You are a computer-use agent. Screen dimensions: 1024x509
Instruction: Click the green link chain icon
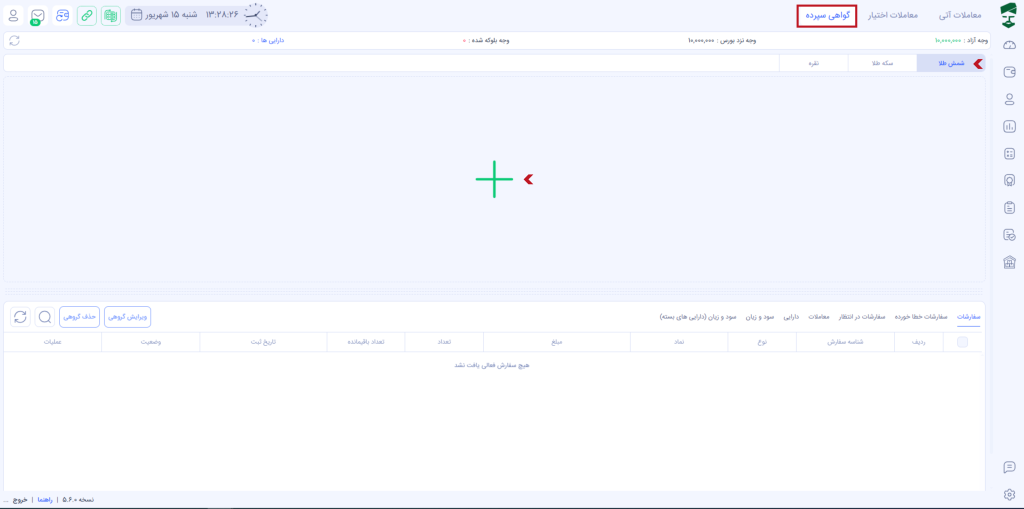[87, 16]
